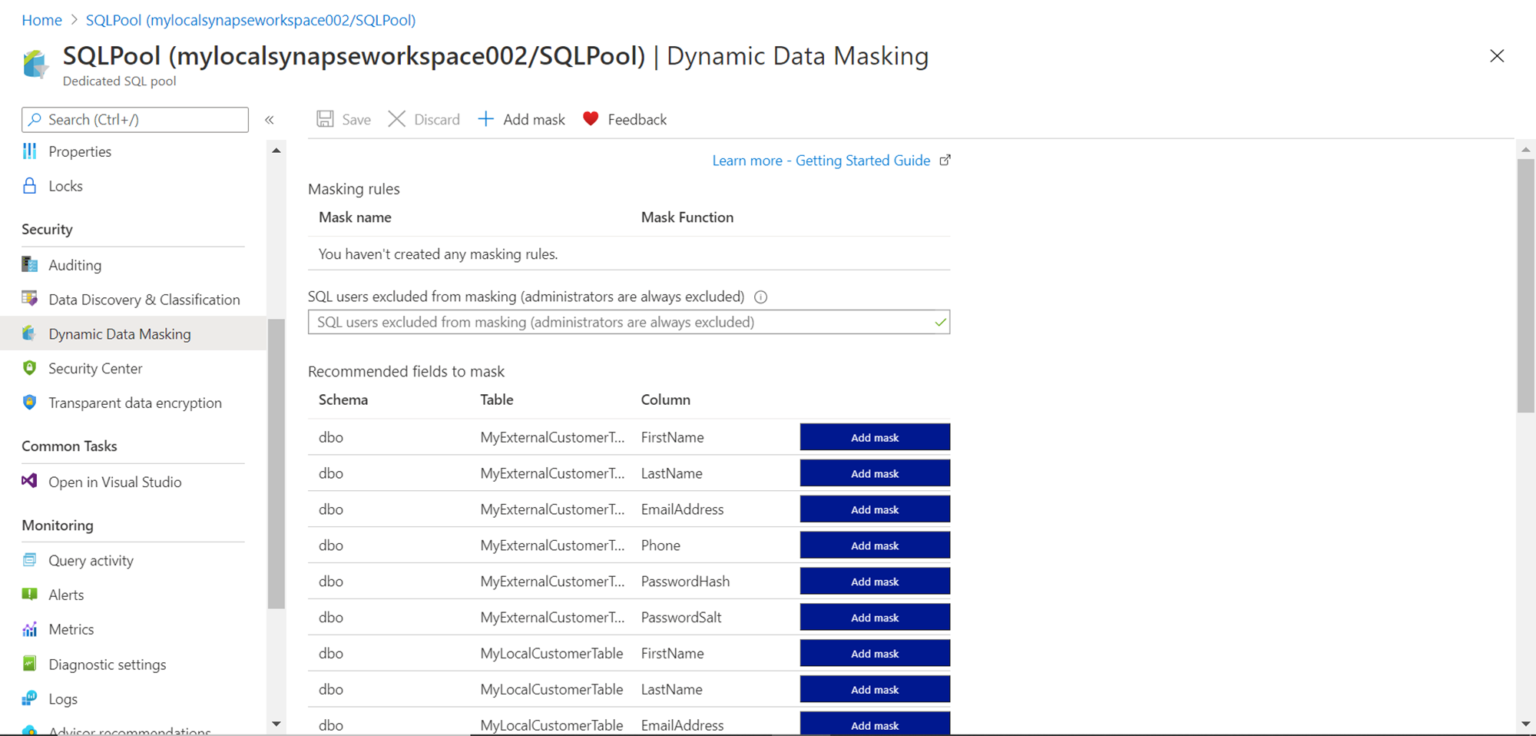Open Transparent data encryption settings
Screen dimensions: 1536x736
coord(134,402)
